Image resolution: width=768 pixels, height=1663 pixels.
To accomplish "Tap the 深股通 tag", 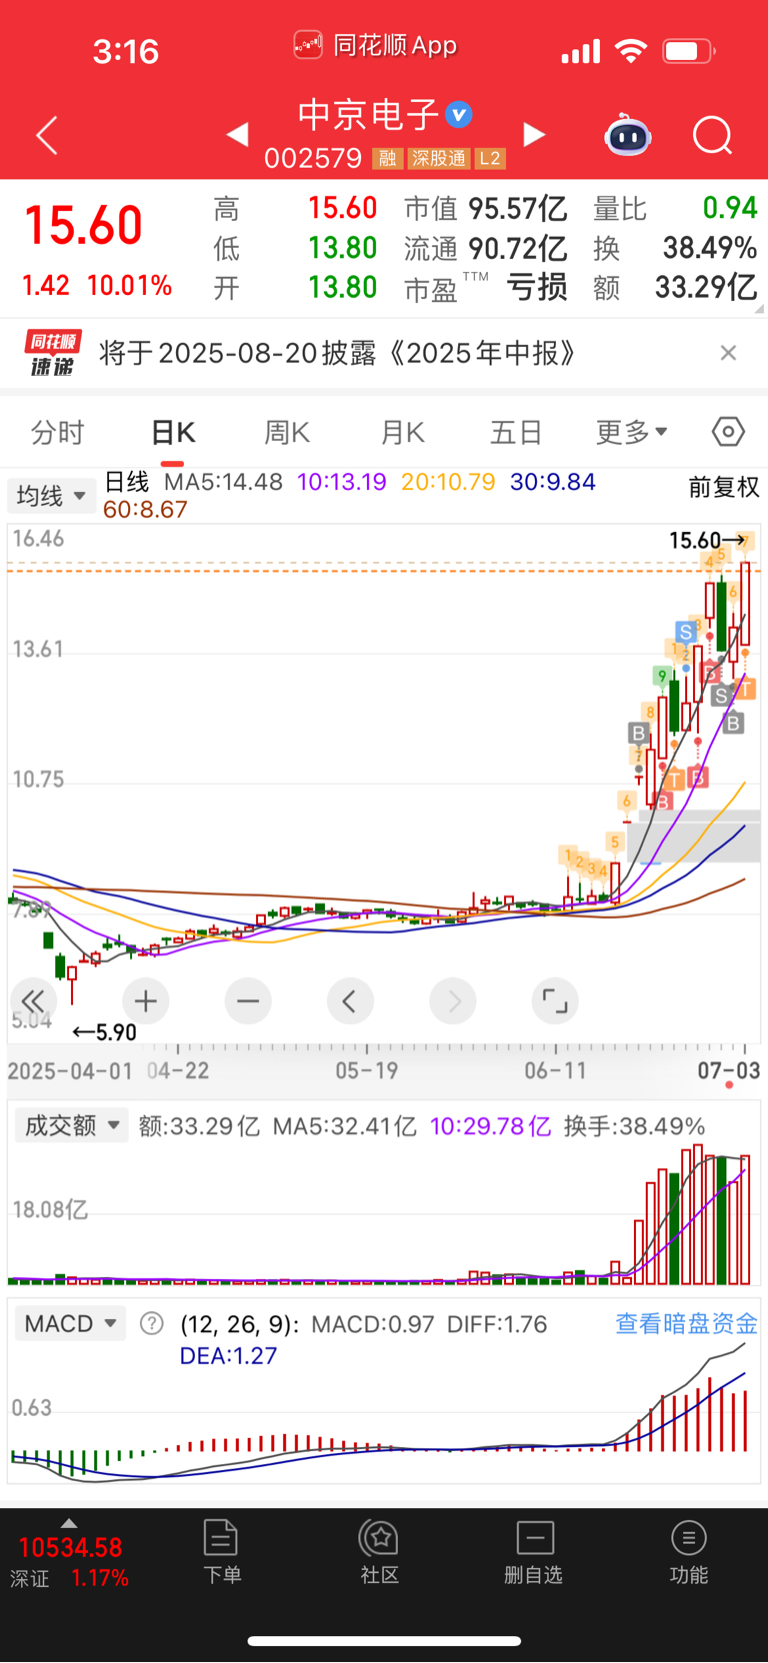I will (x=439, y=158).
